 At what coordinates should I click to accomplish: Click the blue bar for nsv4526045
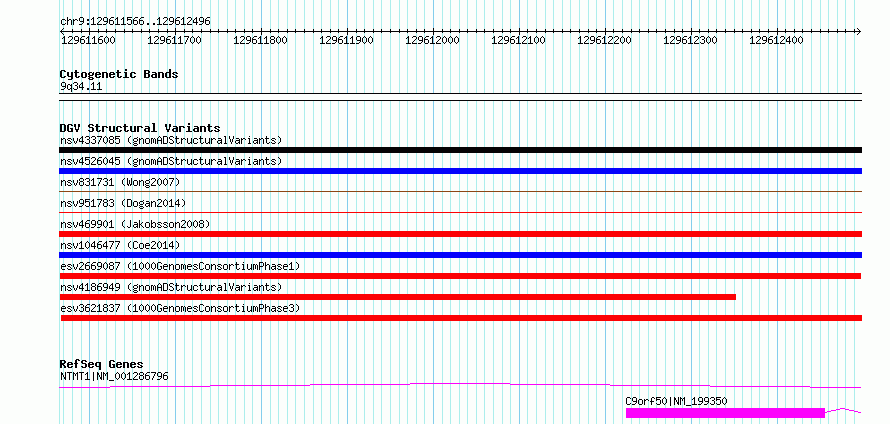coord(460,171)
